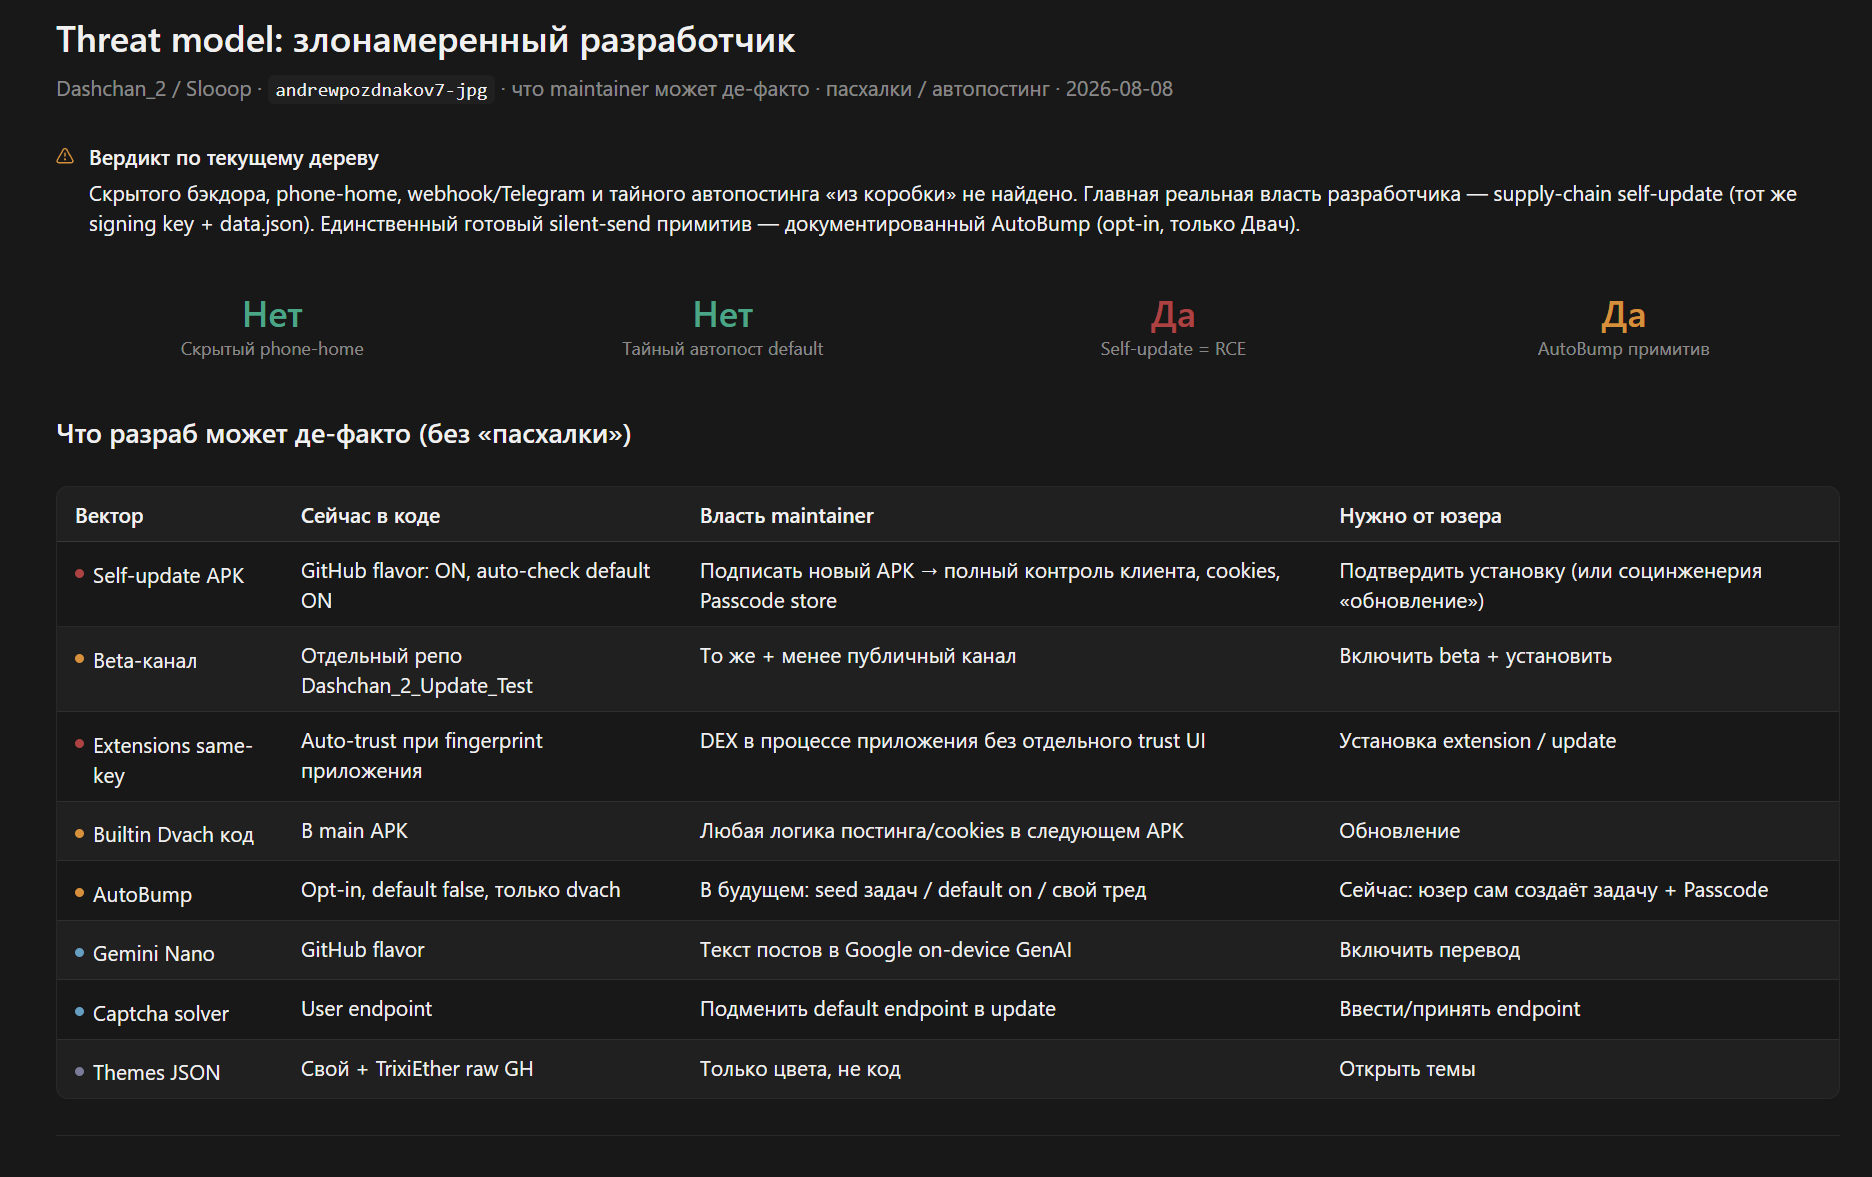Click the orange "Да" above "AutoBump примитив"
Screen dimensions: 1872x1177
click(x=1623, y=315)
